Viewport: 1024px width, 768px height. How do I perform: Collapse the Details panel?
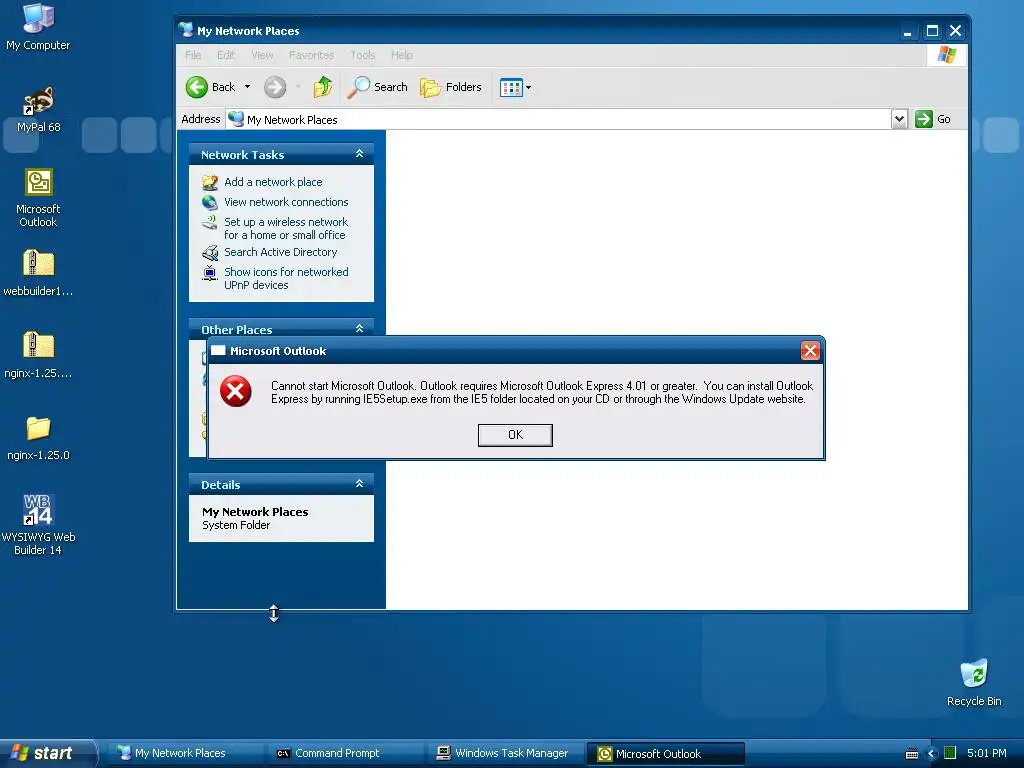click(359, 484)
